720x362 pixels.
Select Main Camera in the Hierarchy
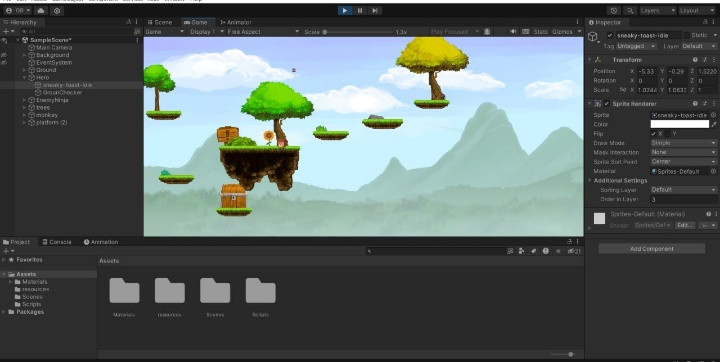click(x=54, y=47)
